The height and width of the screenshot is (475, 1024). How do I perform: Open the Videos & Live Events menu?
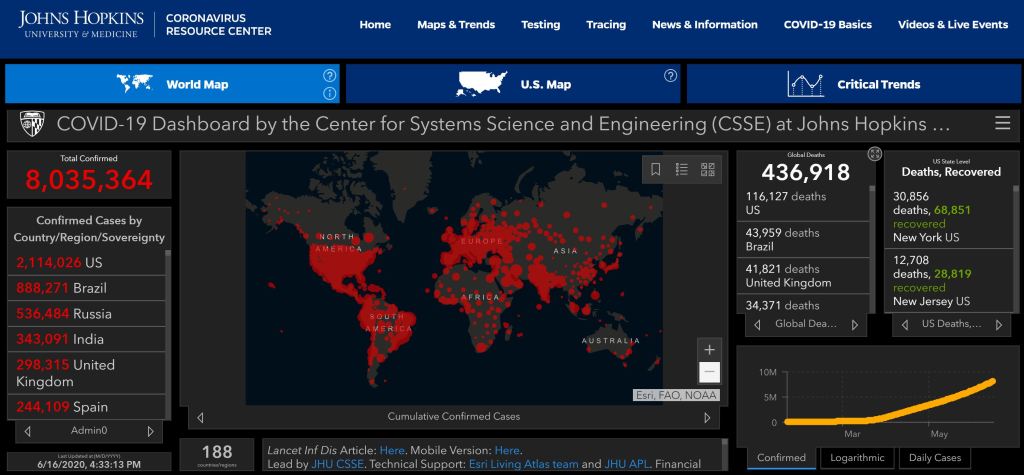[x=953, y=25]
